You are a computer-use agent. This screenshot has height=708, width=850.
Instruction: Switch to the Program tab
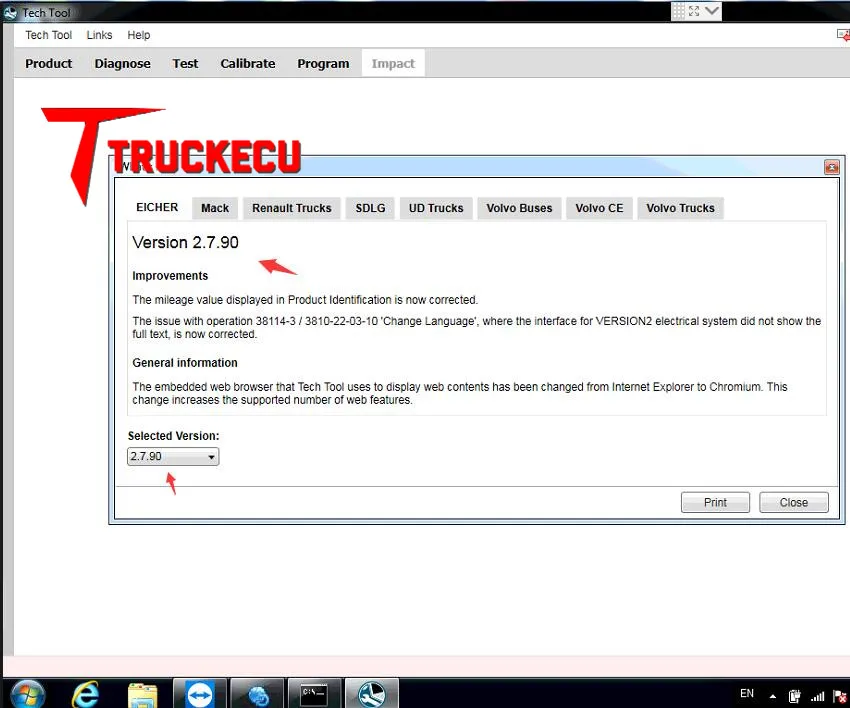coord(323,63)
